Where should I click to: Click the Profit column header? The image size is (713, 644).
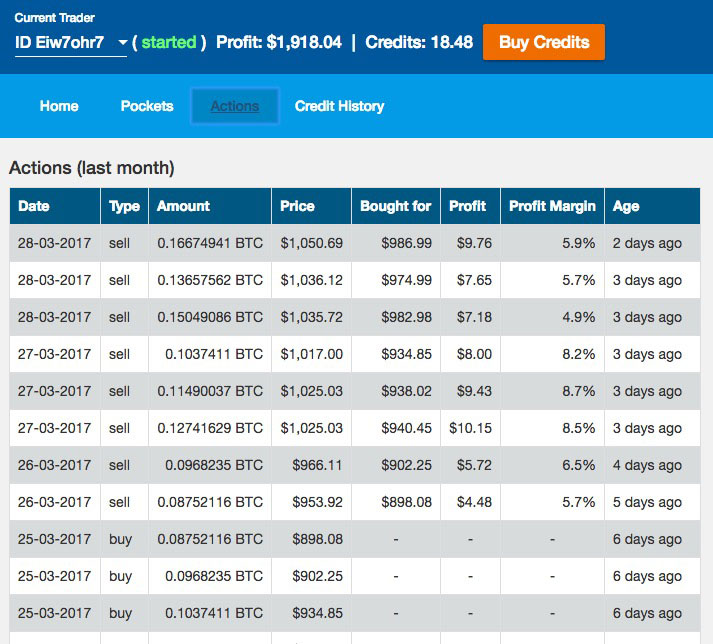coord(471,206)
